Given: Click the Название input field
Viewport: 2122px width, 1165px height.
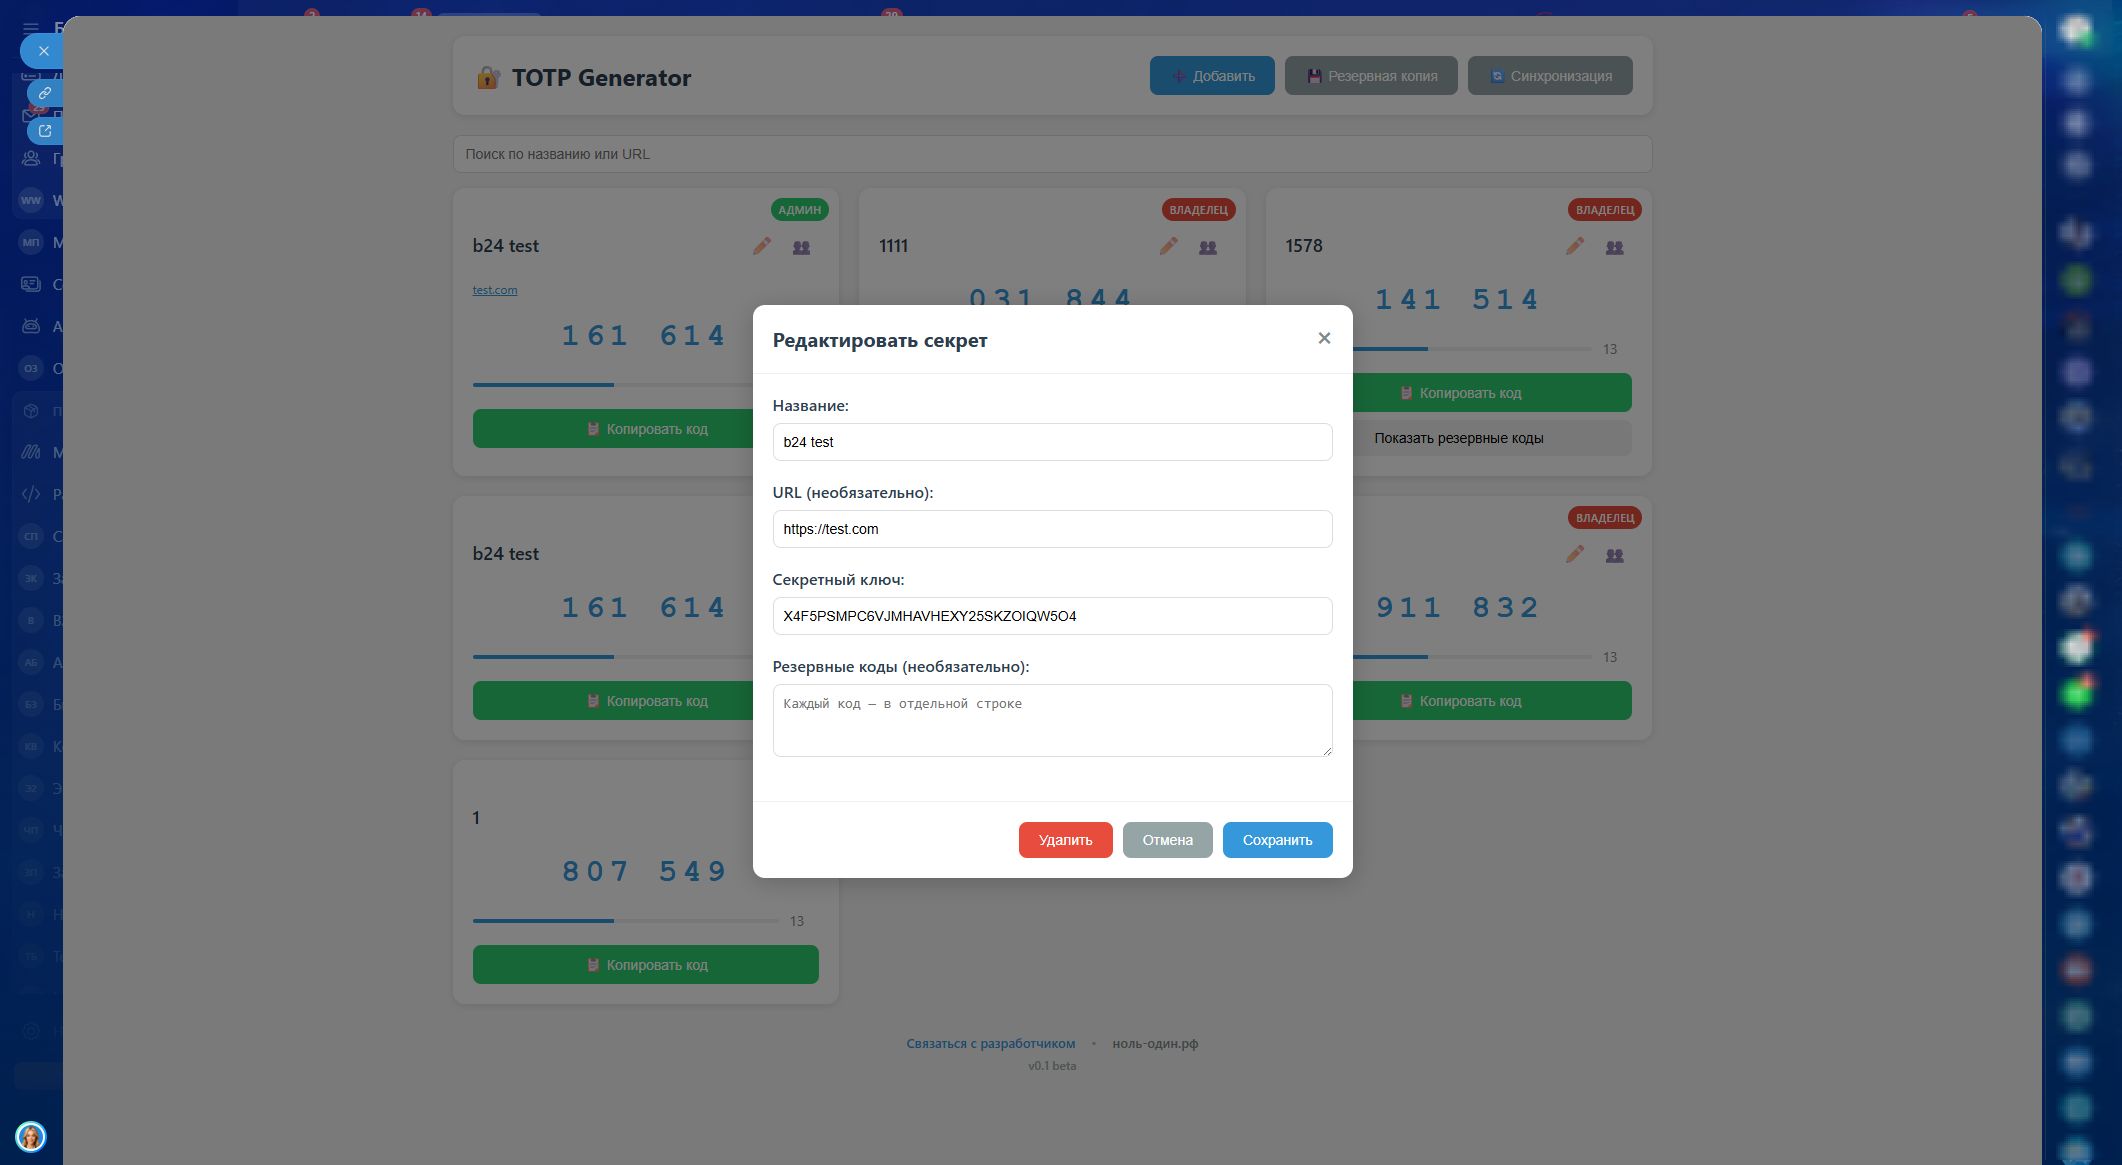Looking at the screenshot, I should point(1052,442).
